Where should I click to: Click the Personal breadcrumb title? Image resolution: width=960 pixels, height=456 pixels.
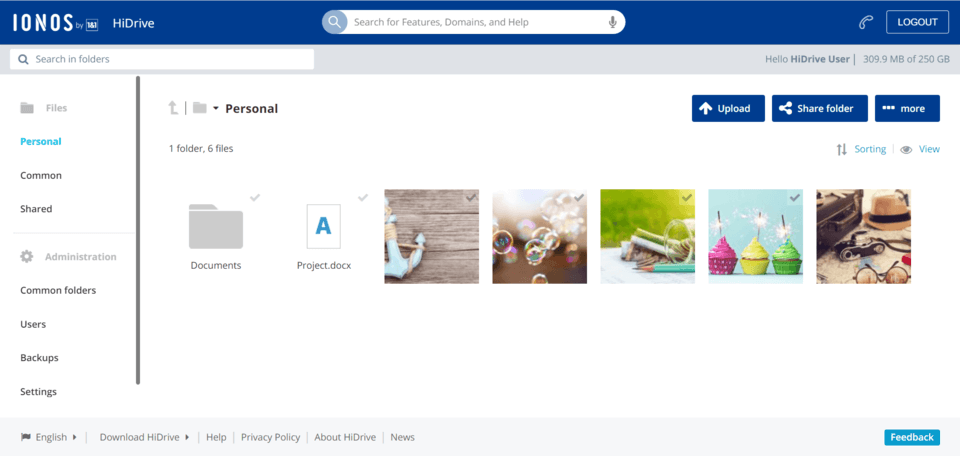[x=252, y=109]
